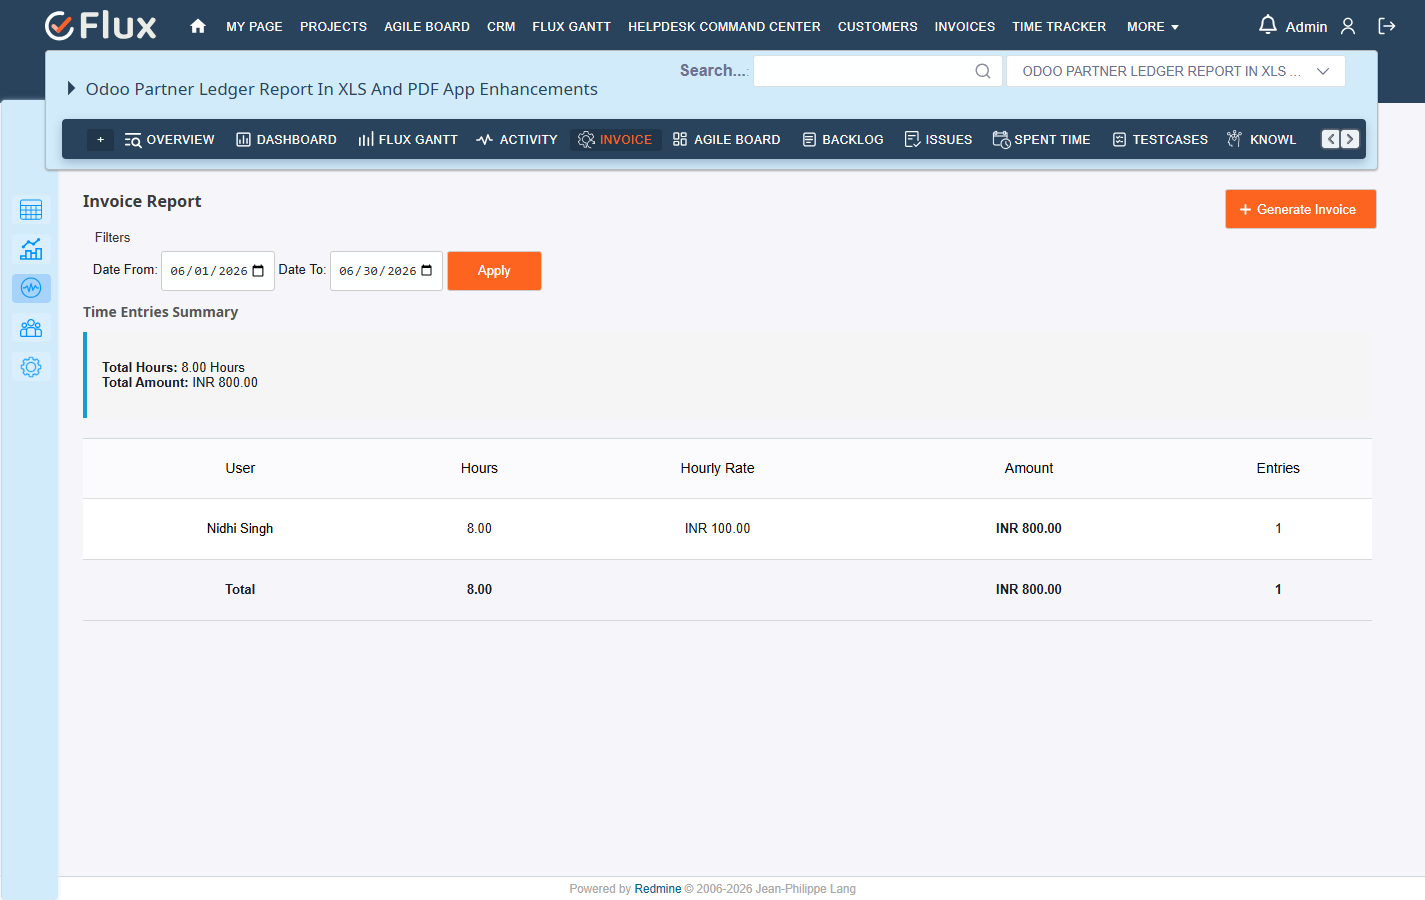Image resolution: width=1425 pixels, height=900 pixels.
Task: Open My Page in top menu
Action: point(254,27)
